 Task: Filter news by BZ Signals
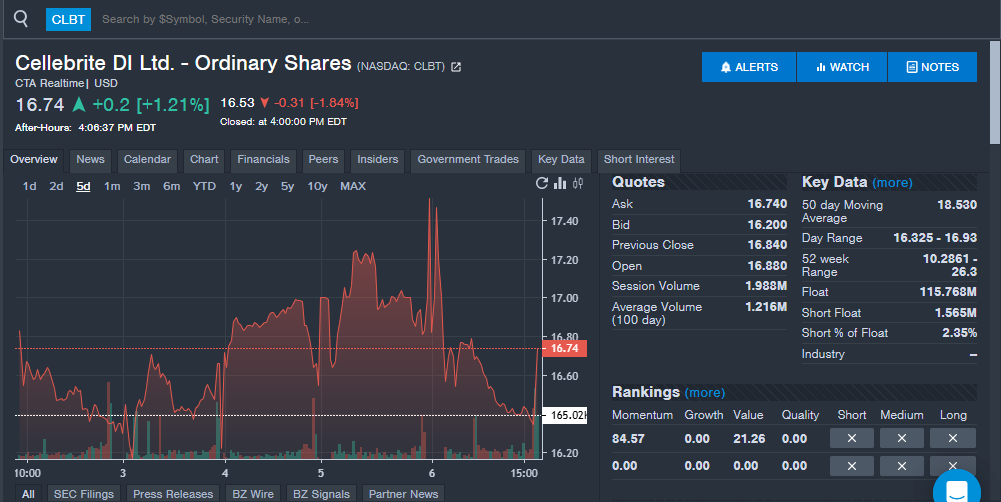click(x=321, y=494)
